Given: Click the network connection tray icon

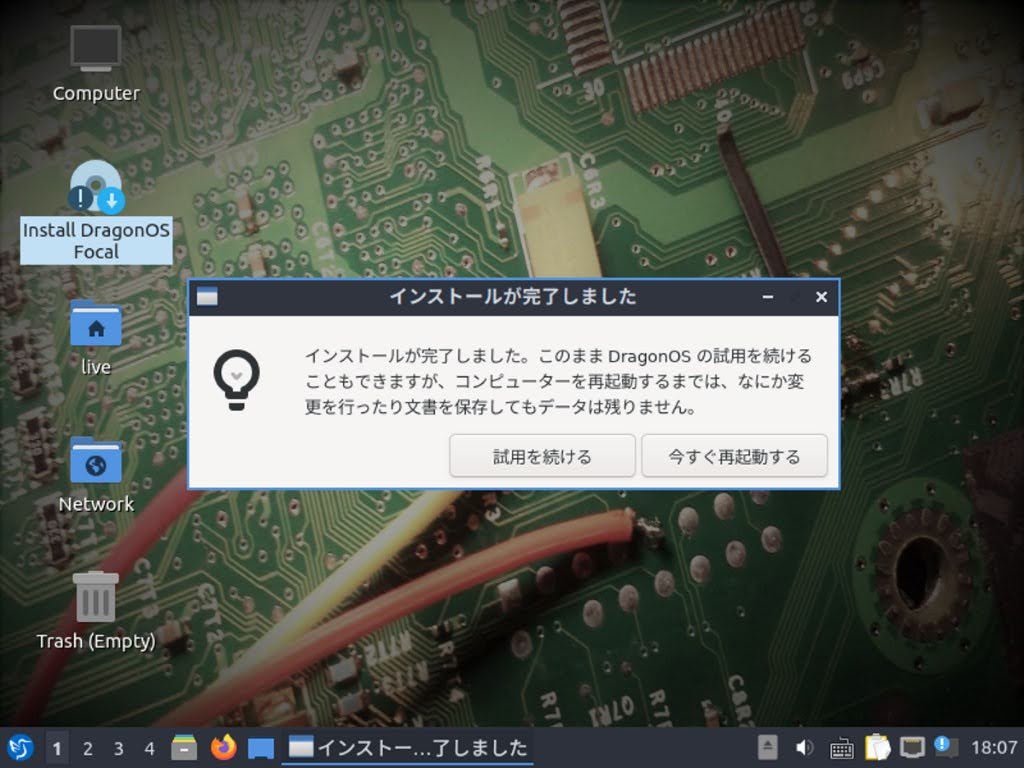Looking at the screenshot, I should coord(912,747).
